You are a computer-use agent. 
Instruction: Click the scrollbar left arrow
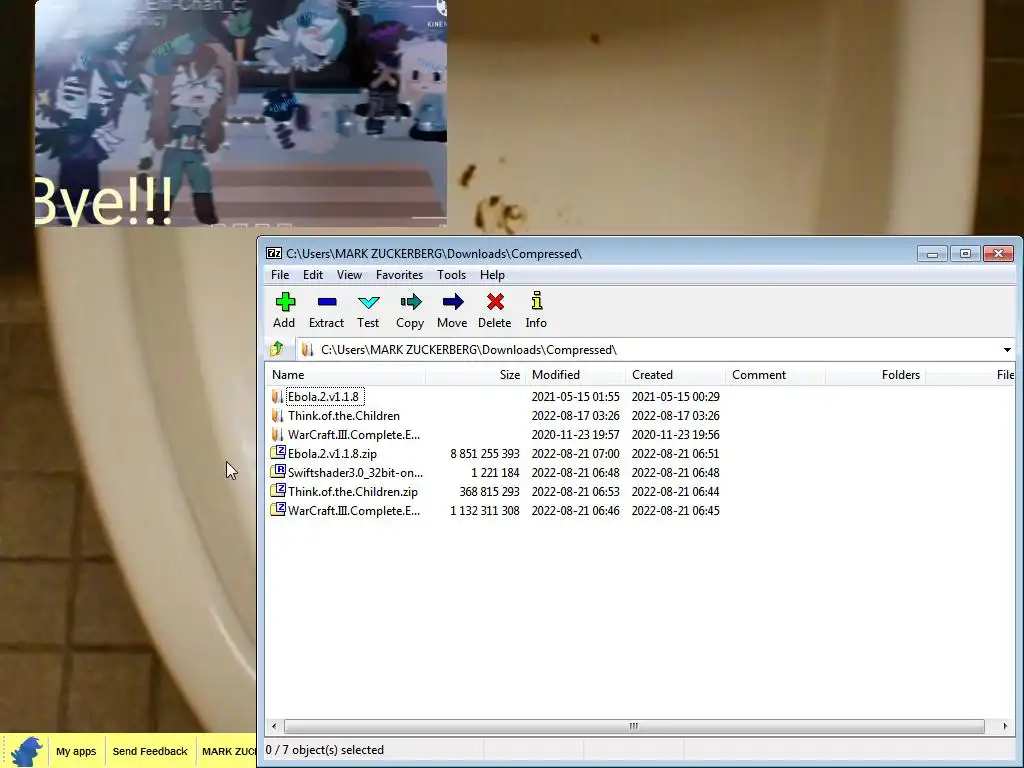(274, 726)
